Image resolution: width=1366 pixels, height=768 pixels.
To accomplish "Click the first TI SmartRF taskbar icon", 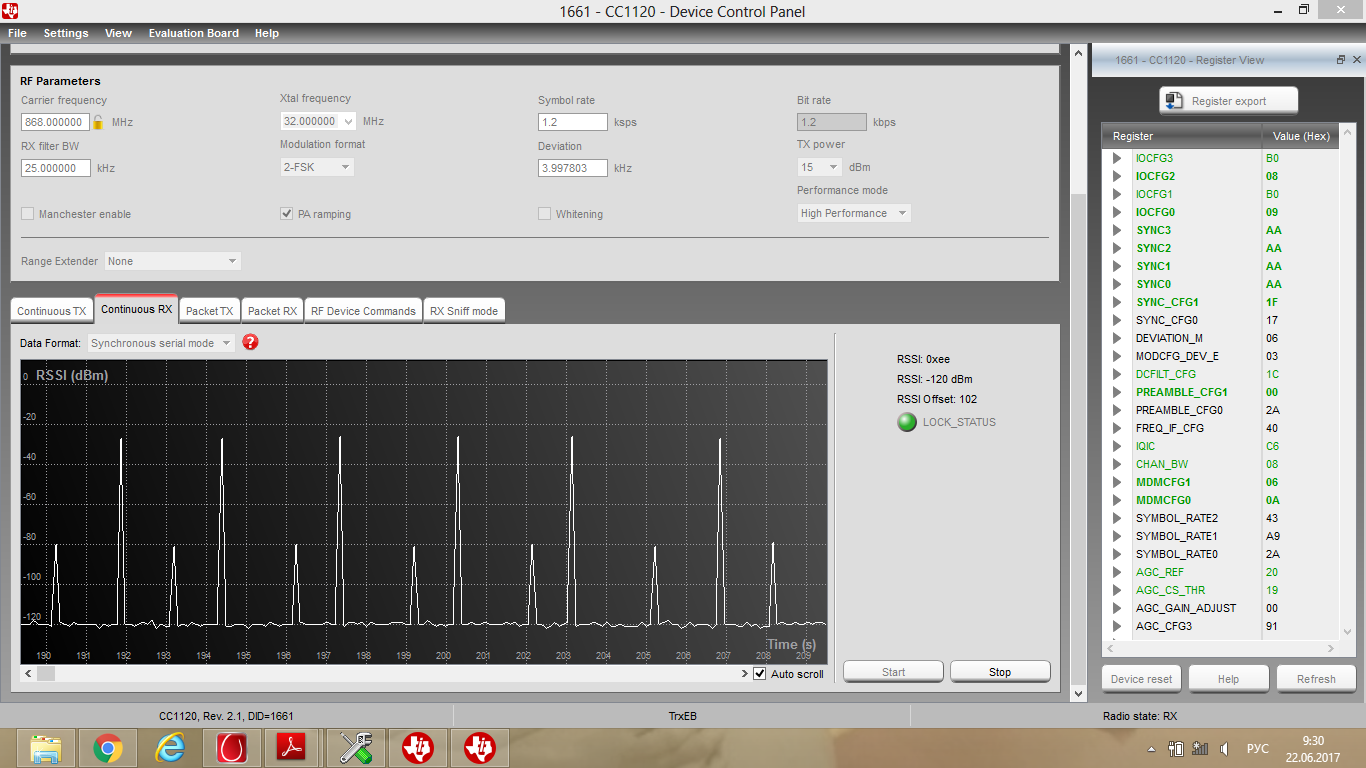I will coord(418,748).
